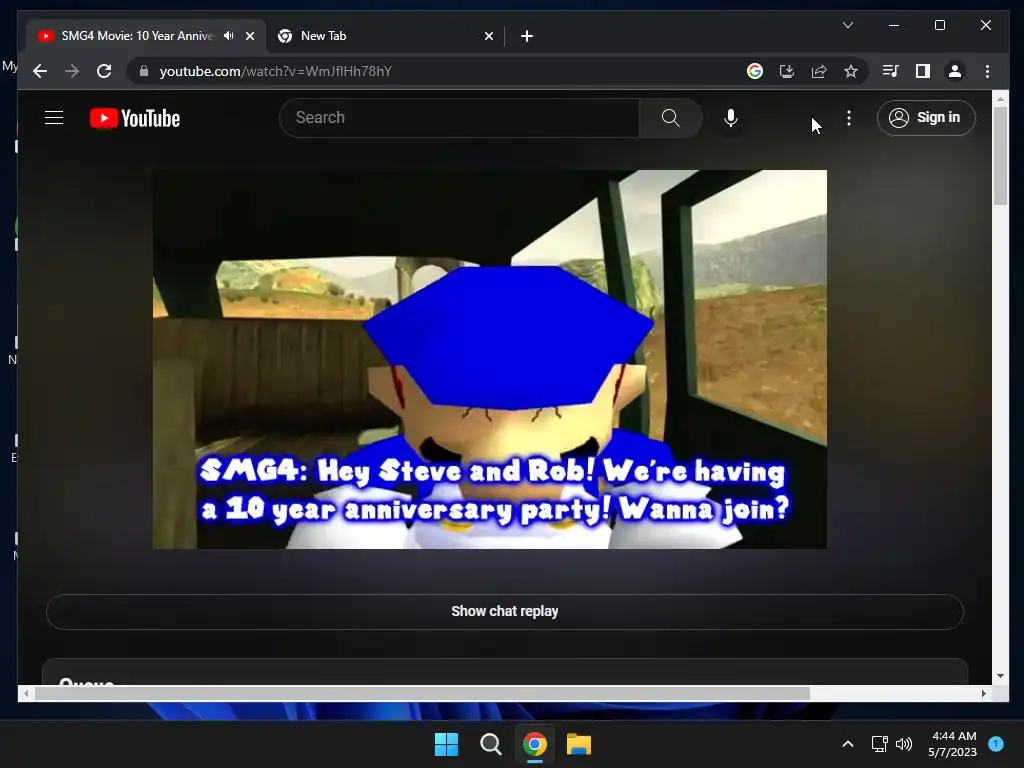Select the youtube.com address bar URL

tap(276, 71)
